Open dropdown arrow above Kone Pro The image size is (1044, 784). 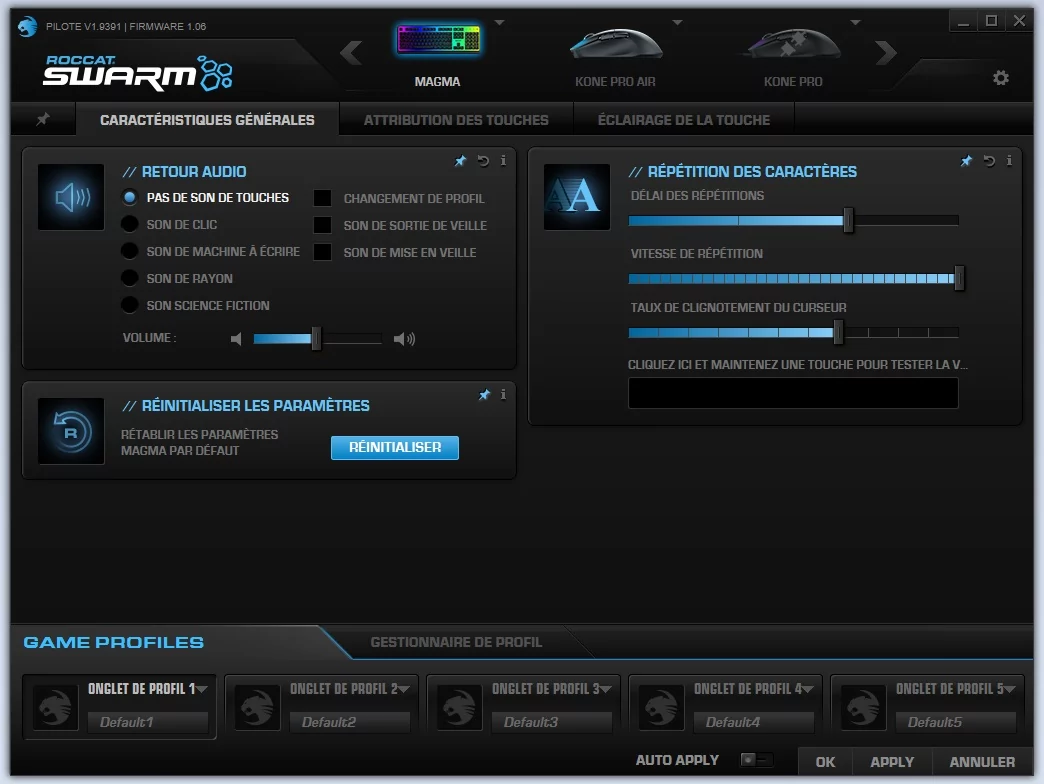[x=856, y=23]
